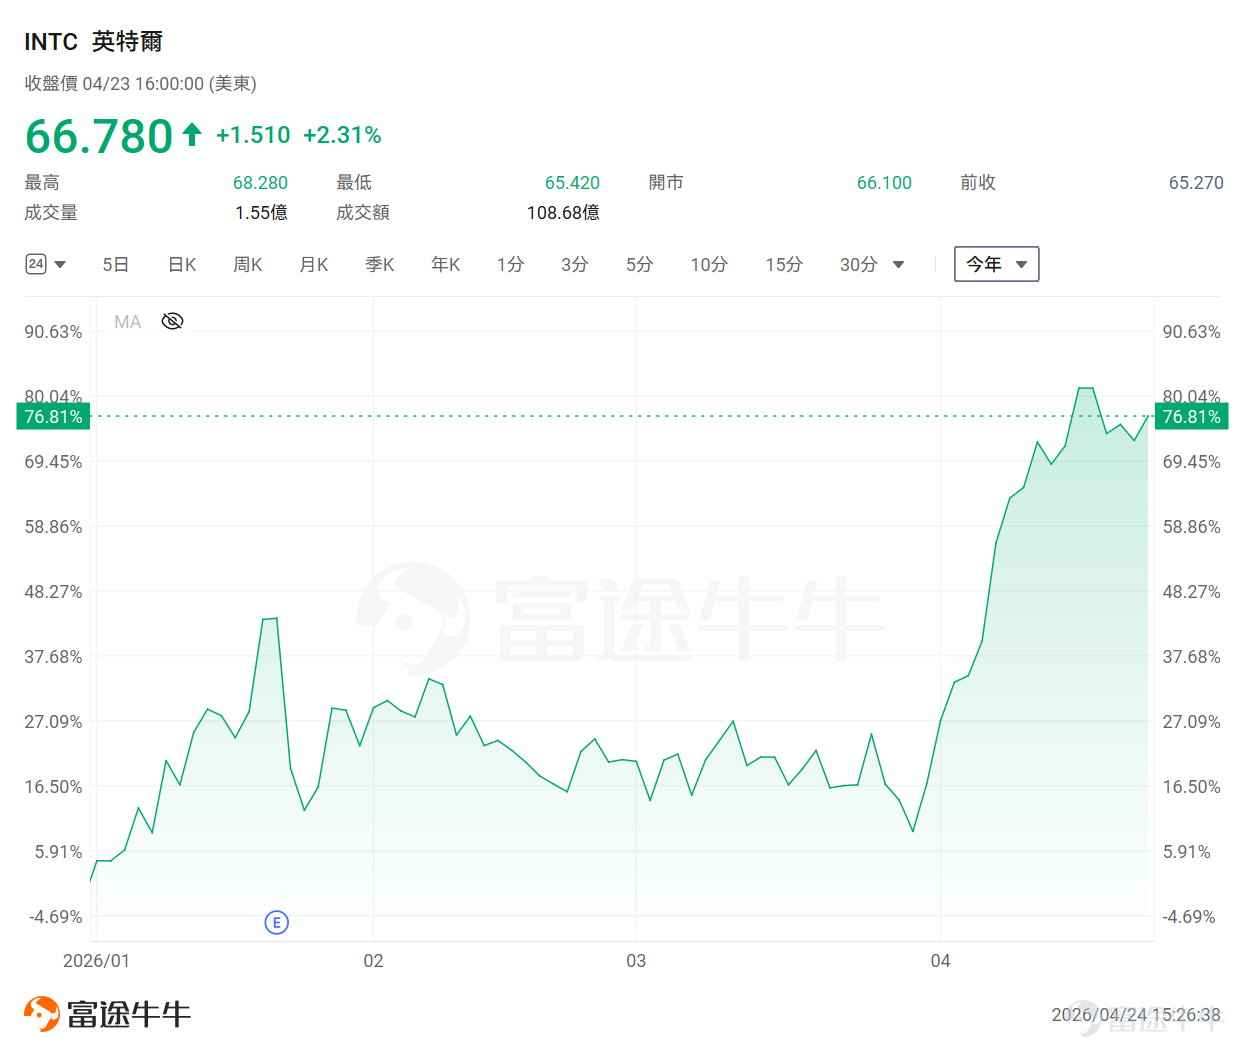Click the 76.81% current price tag on left axis
Screen dimensions: 1245x1055
53,416
